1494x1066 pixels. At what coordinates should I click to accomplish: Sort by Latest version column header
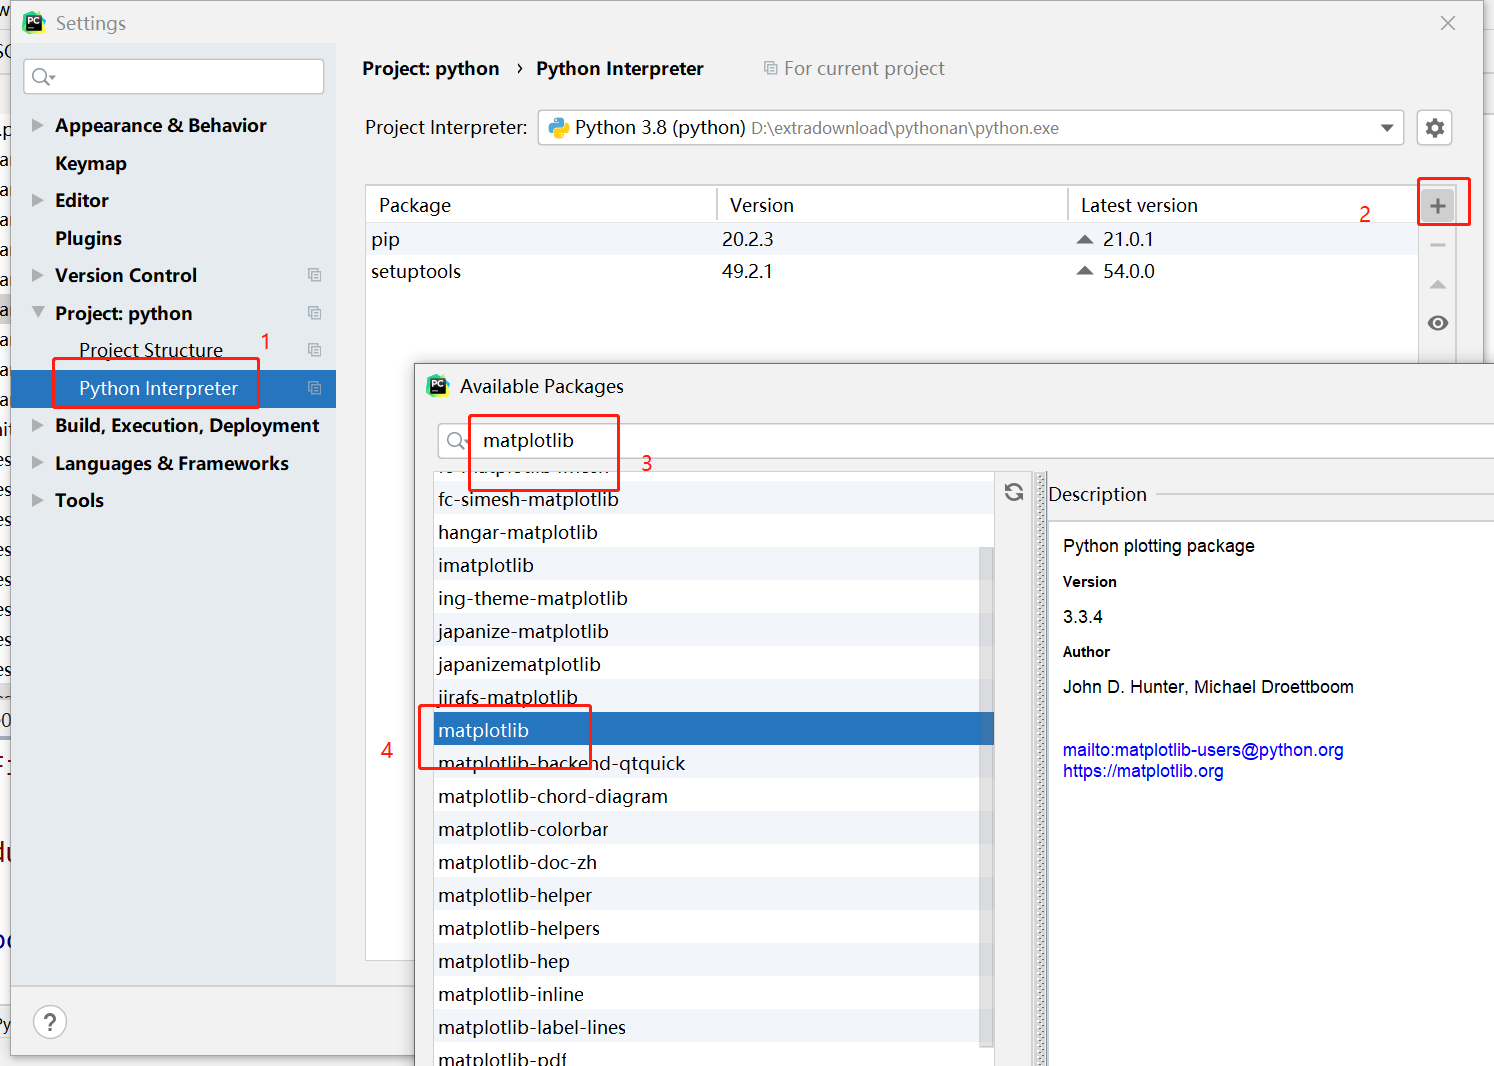[1243, 205]
